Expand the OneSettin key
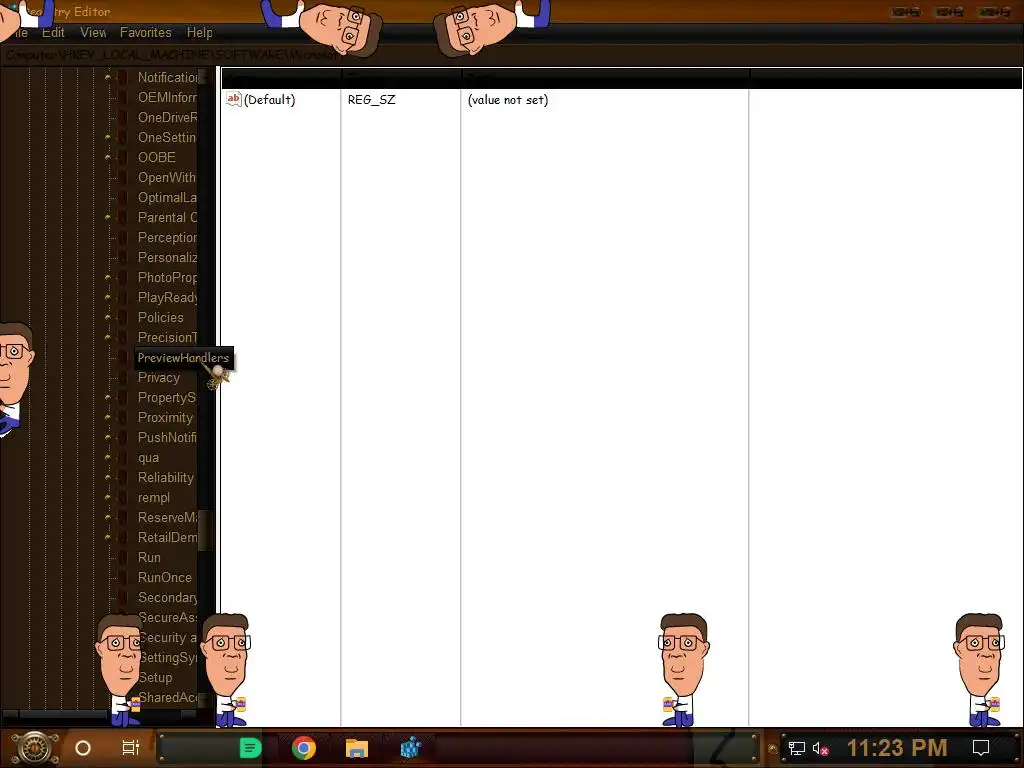Screen dimensions: 1024x768 point(108,137)
